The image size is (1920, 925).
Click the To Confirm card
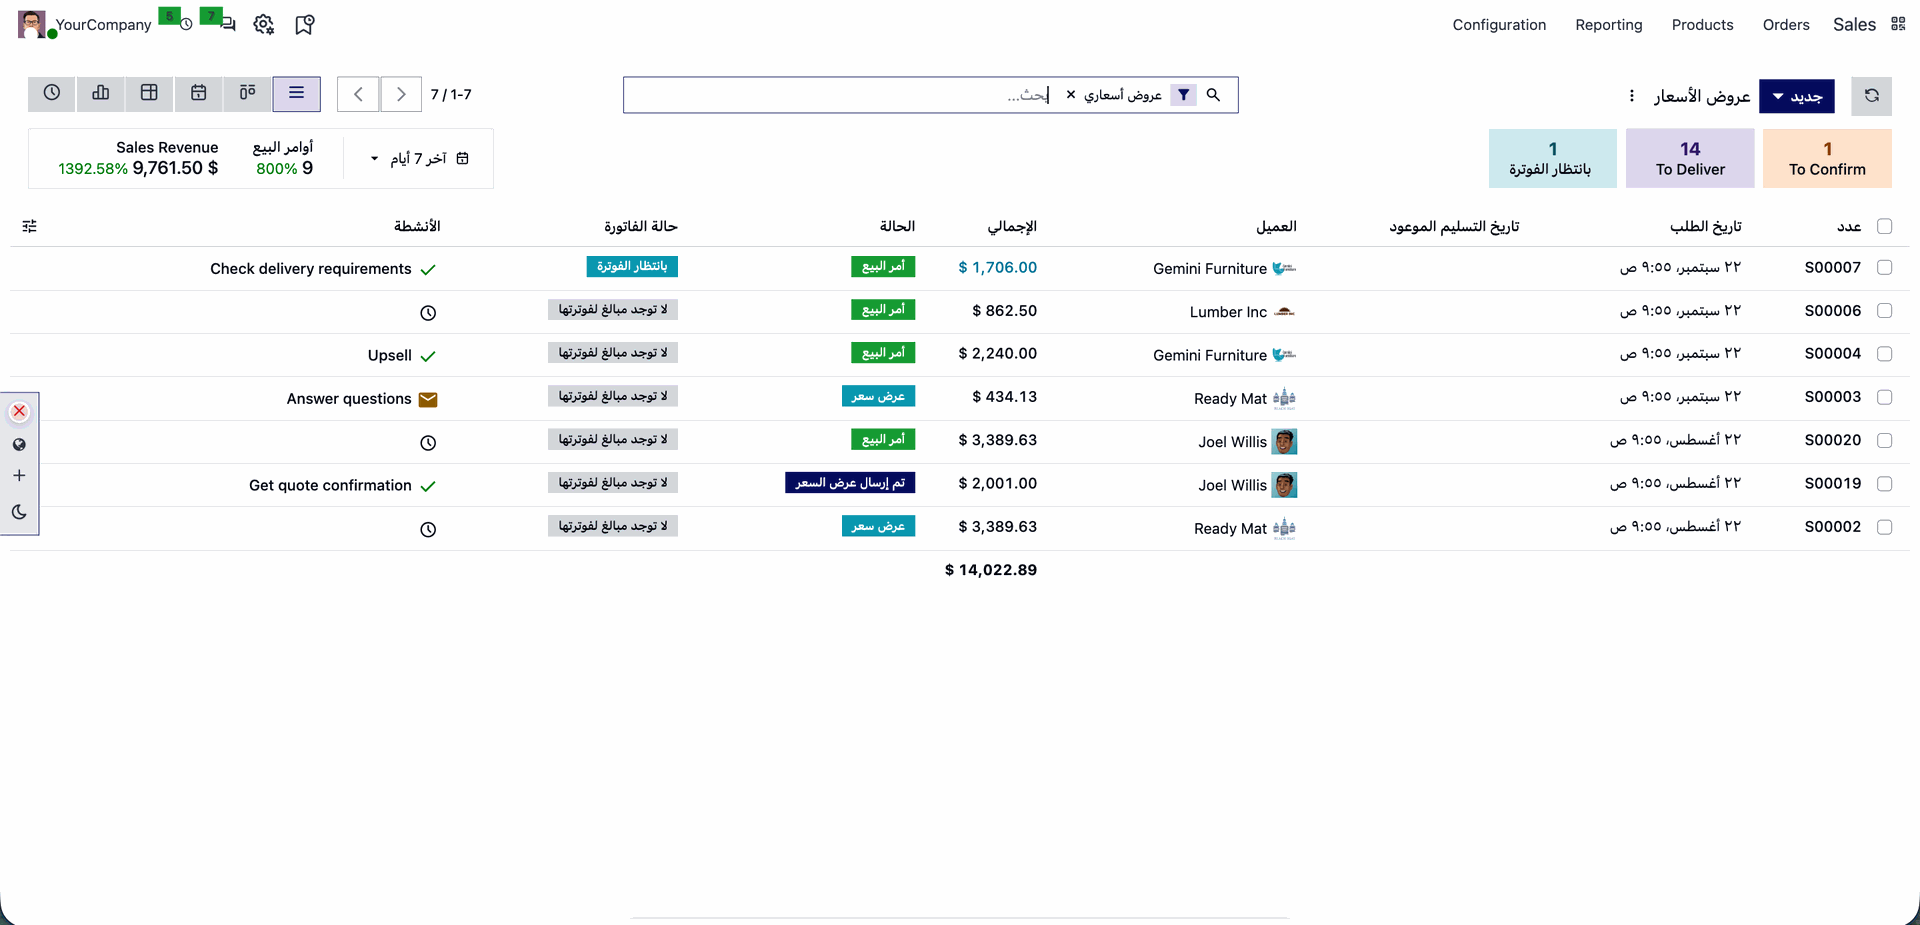1827,158
